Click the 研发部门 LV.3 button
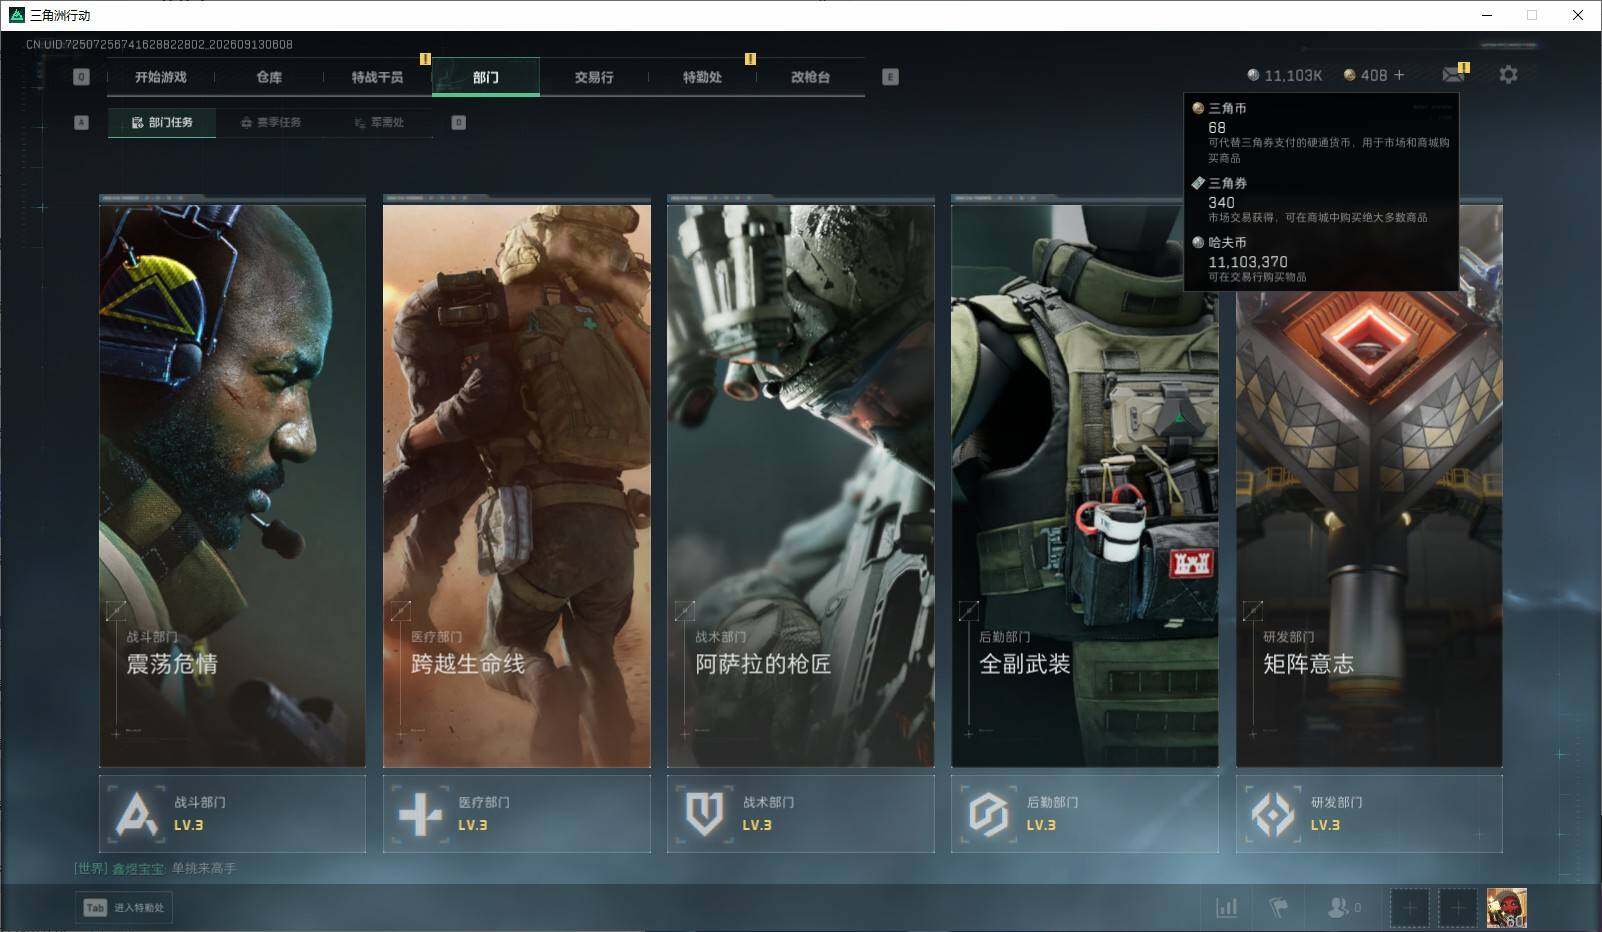The width and height of the screenshot is (1602, 932). 1369,814
